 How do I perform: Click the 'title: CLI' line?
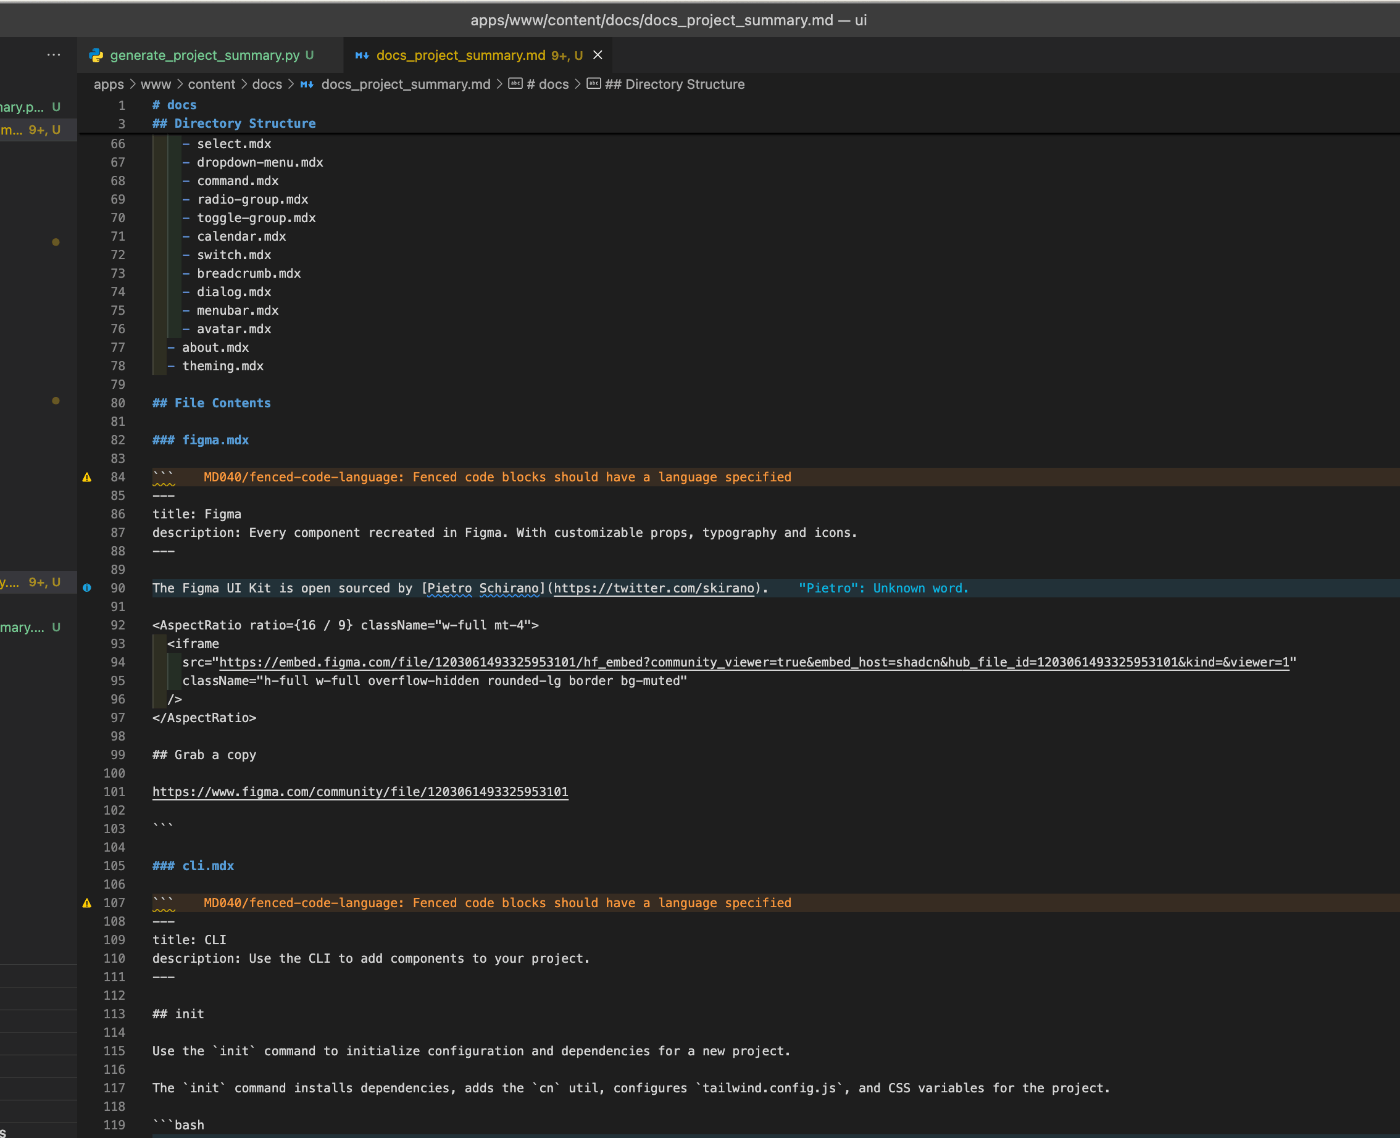click(189, 940)
